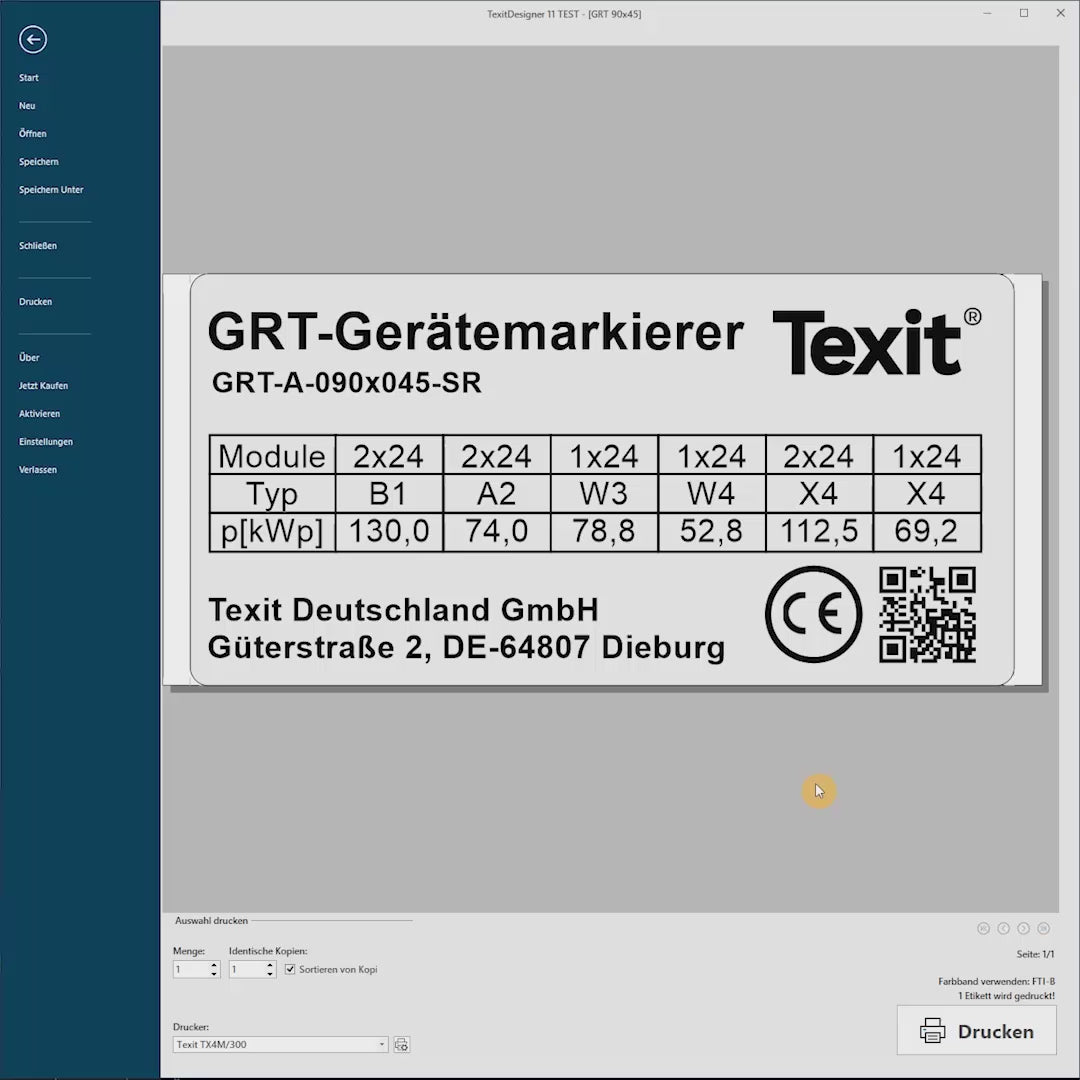Screen dimensions: 1080x1080
Task: Click table cell 69,2
Action: click(x=926, y=531)
